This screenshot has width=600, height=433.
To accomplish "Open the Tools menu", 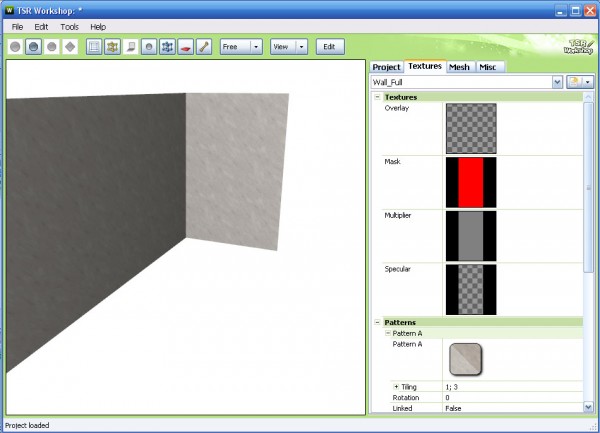I will [x=69, y=26].
